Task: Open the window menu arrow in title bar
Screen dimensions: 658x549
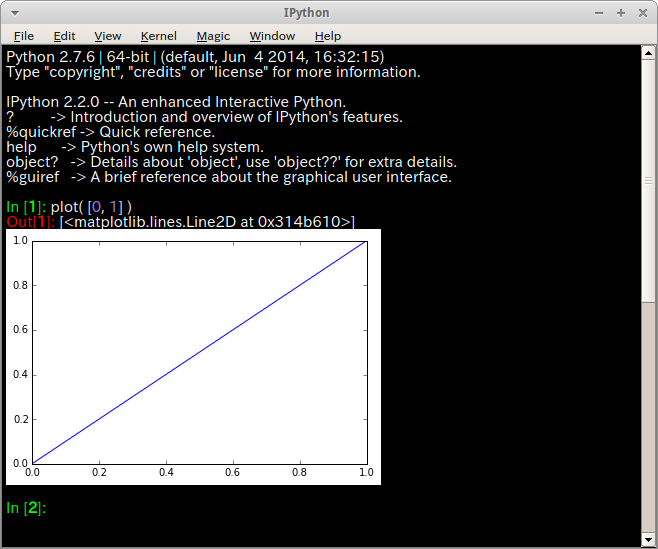Action: pyautogui.click(x=15, y=13)
